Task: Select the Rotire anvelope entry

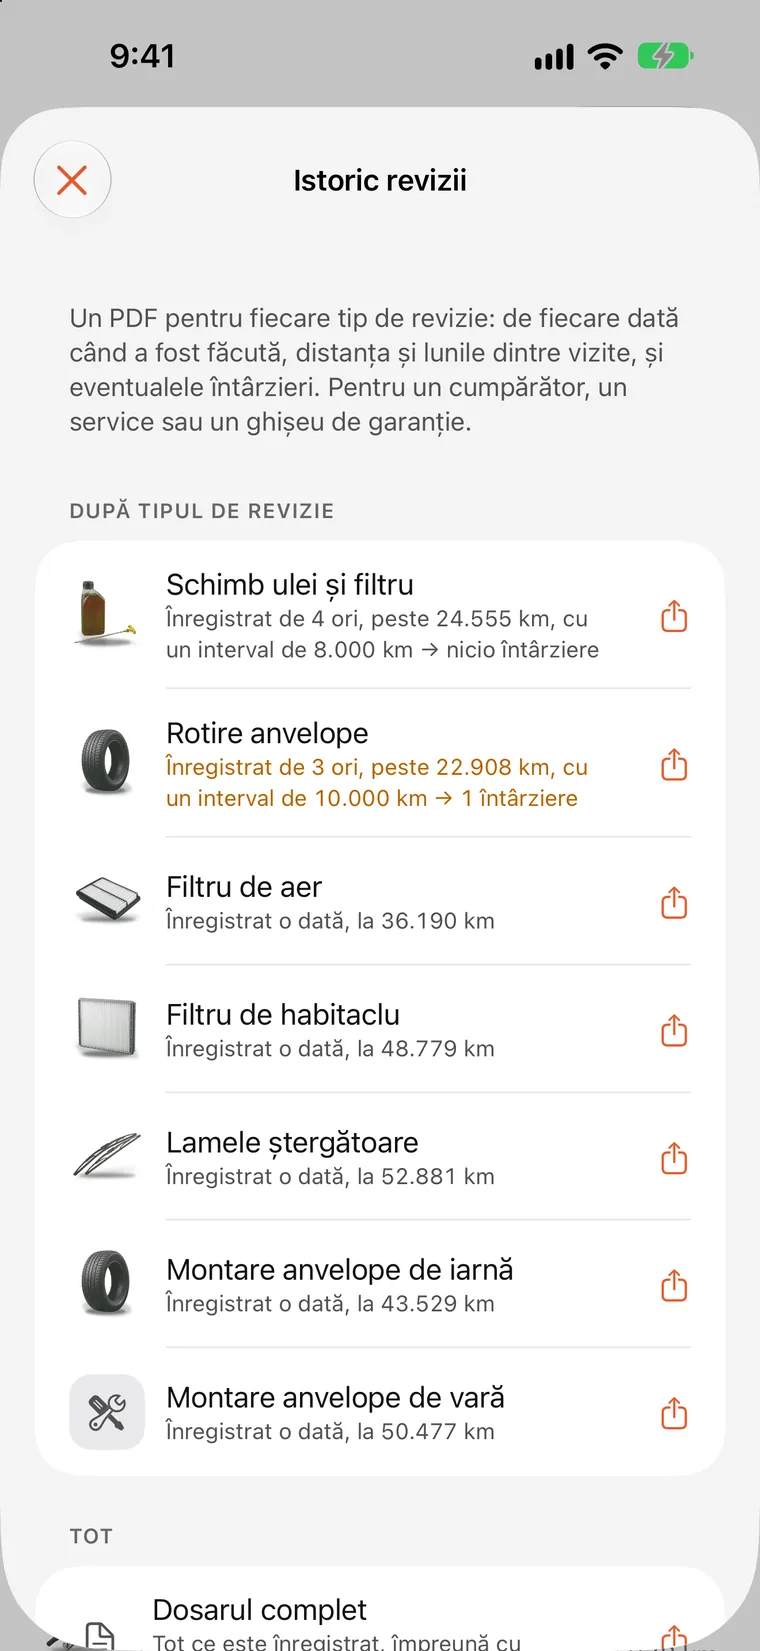Action: coord(380,764)
